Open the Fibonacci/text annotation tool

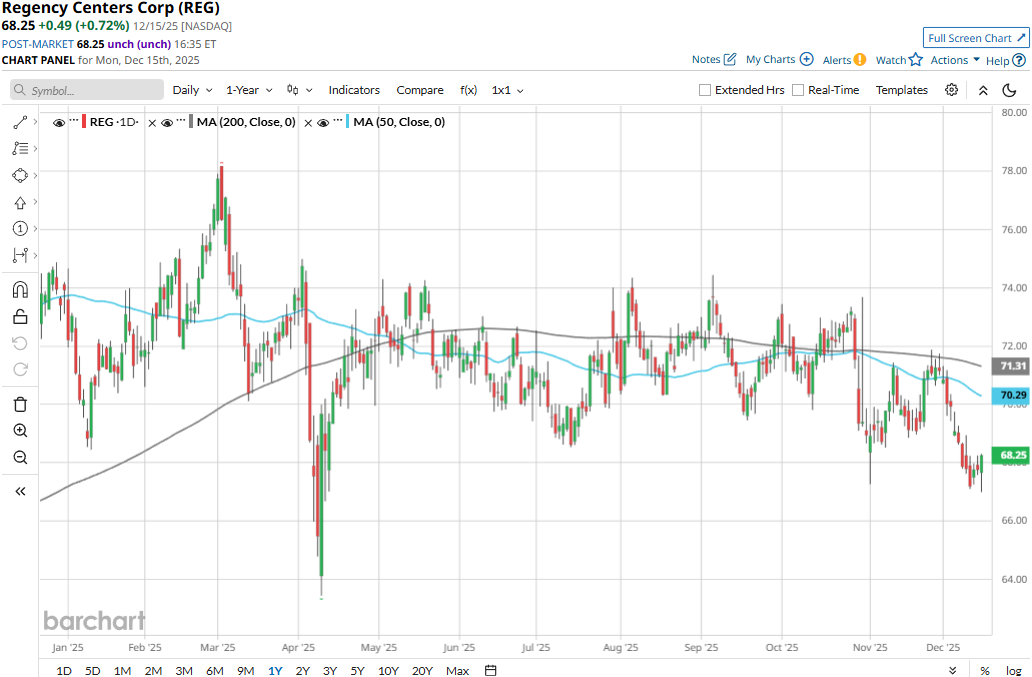coord(20,149)
